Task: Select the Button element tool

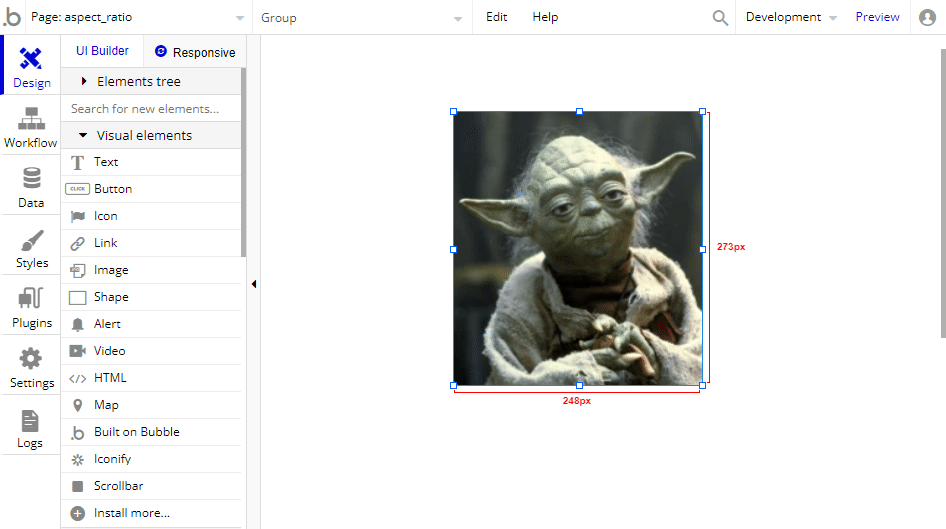Action: pos(151,189)
